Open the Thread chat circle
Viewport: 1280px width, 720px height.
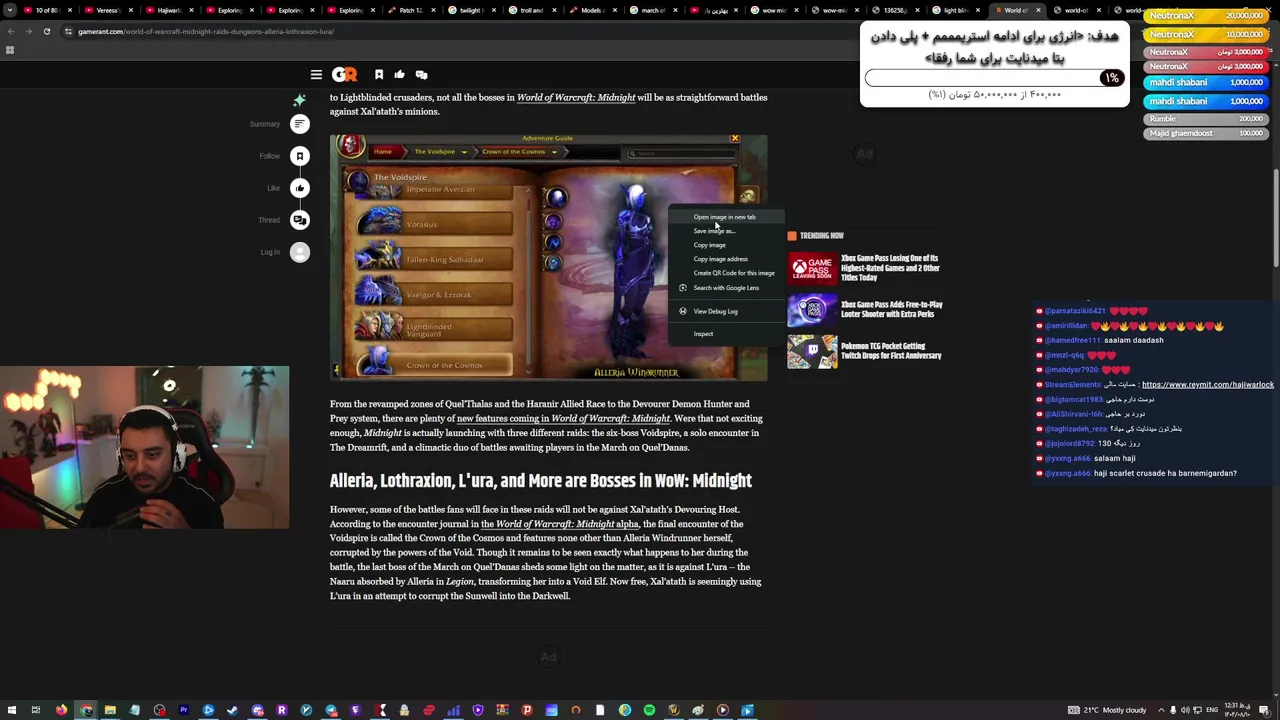coord(300,220)
